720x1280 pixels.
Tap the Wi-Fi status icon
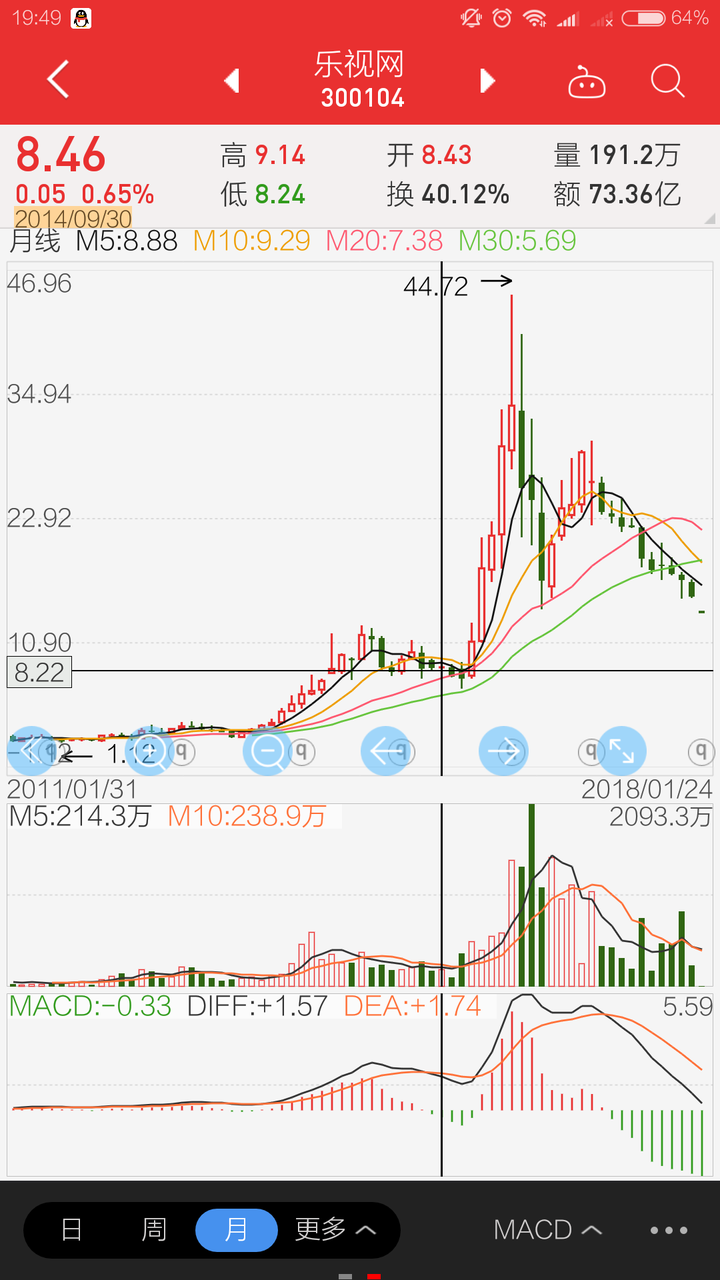[535, 18]
